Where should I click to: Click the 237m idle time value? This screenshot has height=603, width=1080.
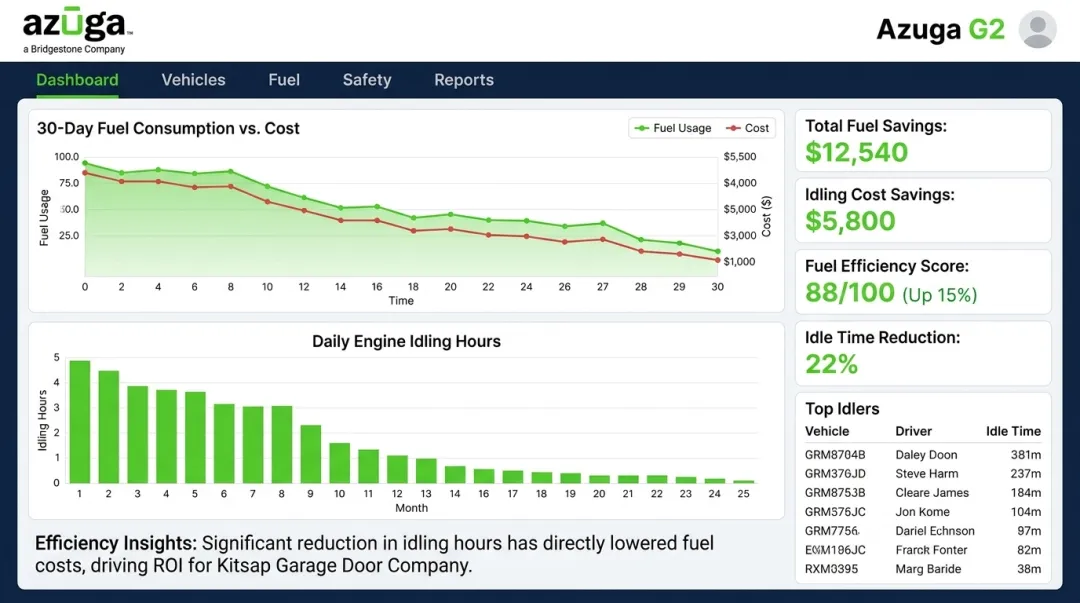[1026, 473]
